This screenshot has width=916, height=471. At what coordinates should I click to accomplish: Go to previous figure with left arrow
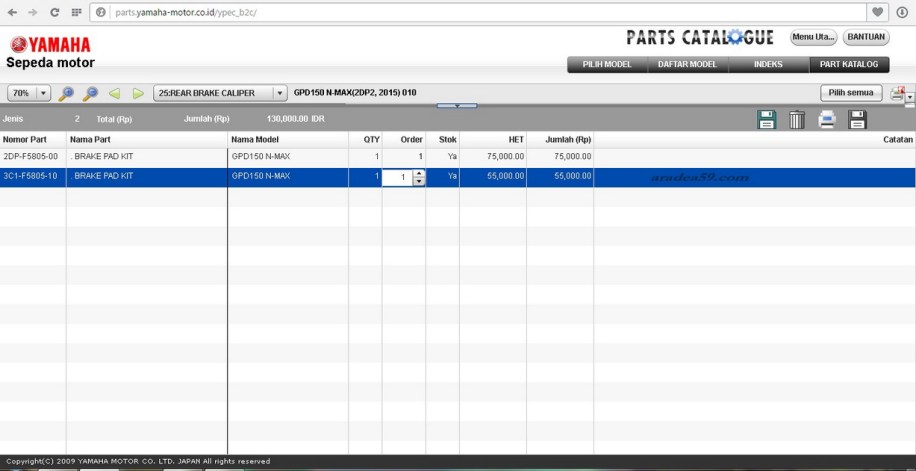pyautogui.click(x=115, y=93)
